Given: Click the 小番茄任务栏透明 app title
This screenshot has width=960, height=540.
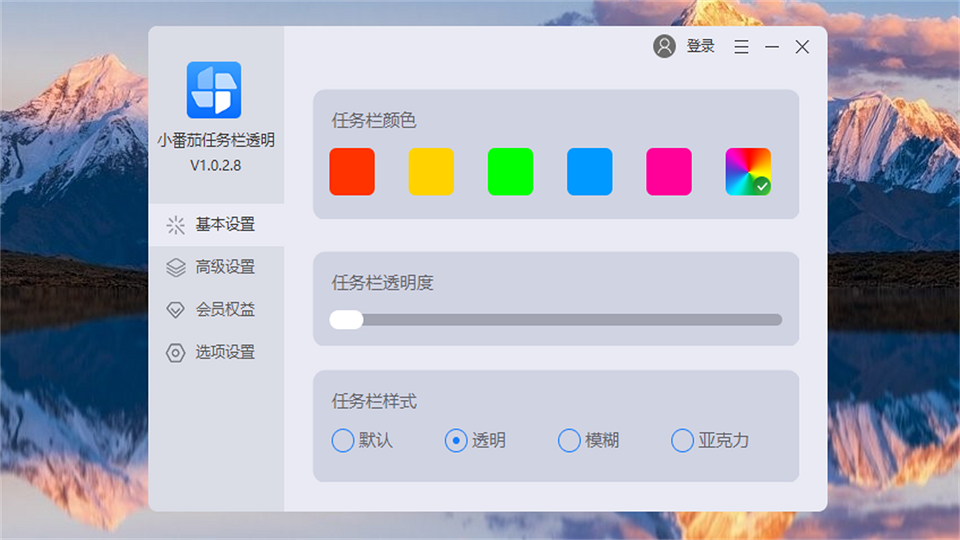Looking at the screenshot, I should (216, 140).
